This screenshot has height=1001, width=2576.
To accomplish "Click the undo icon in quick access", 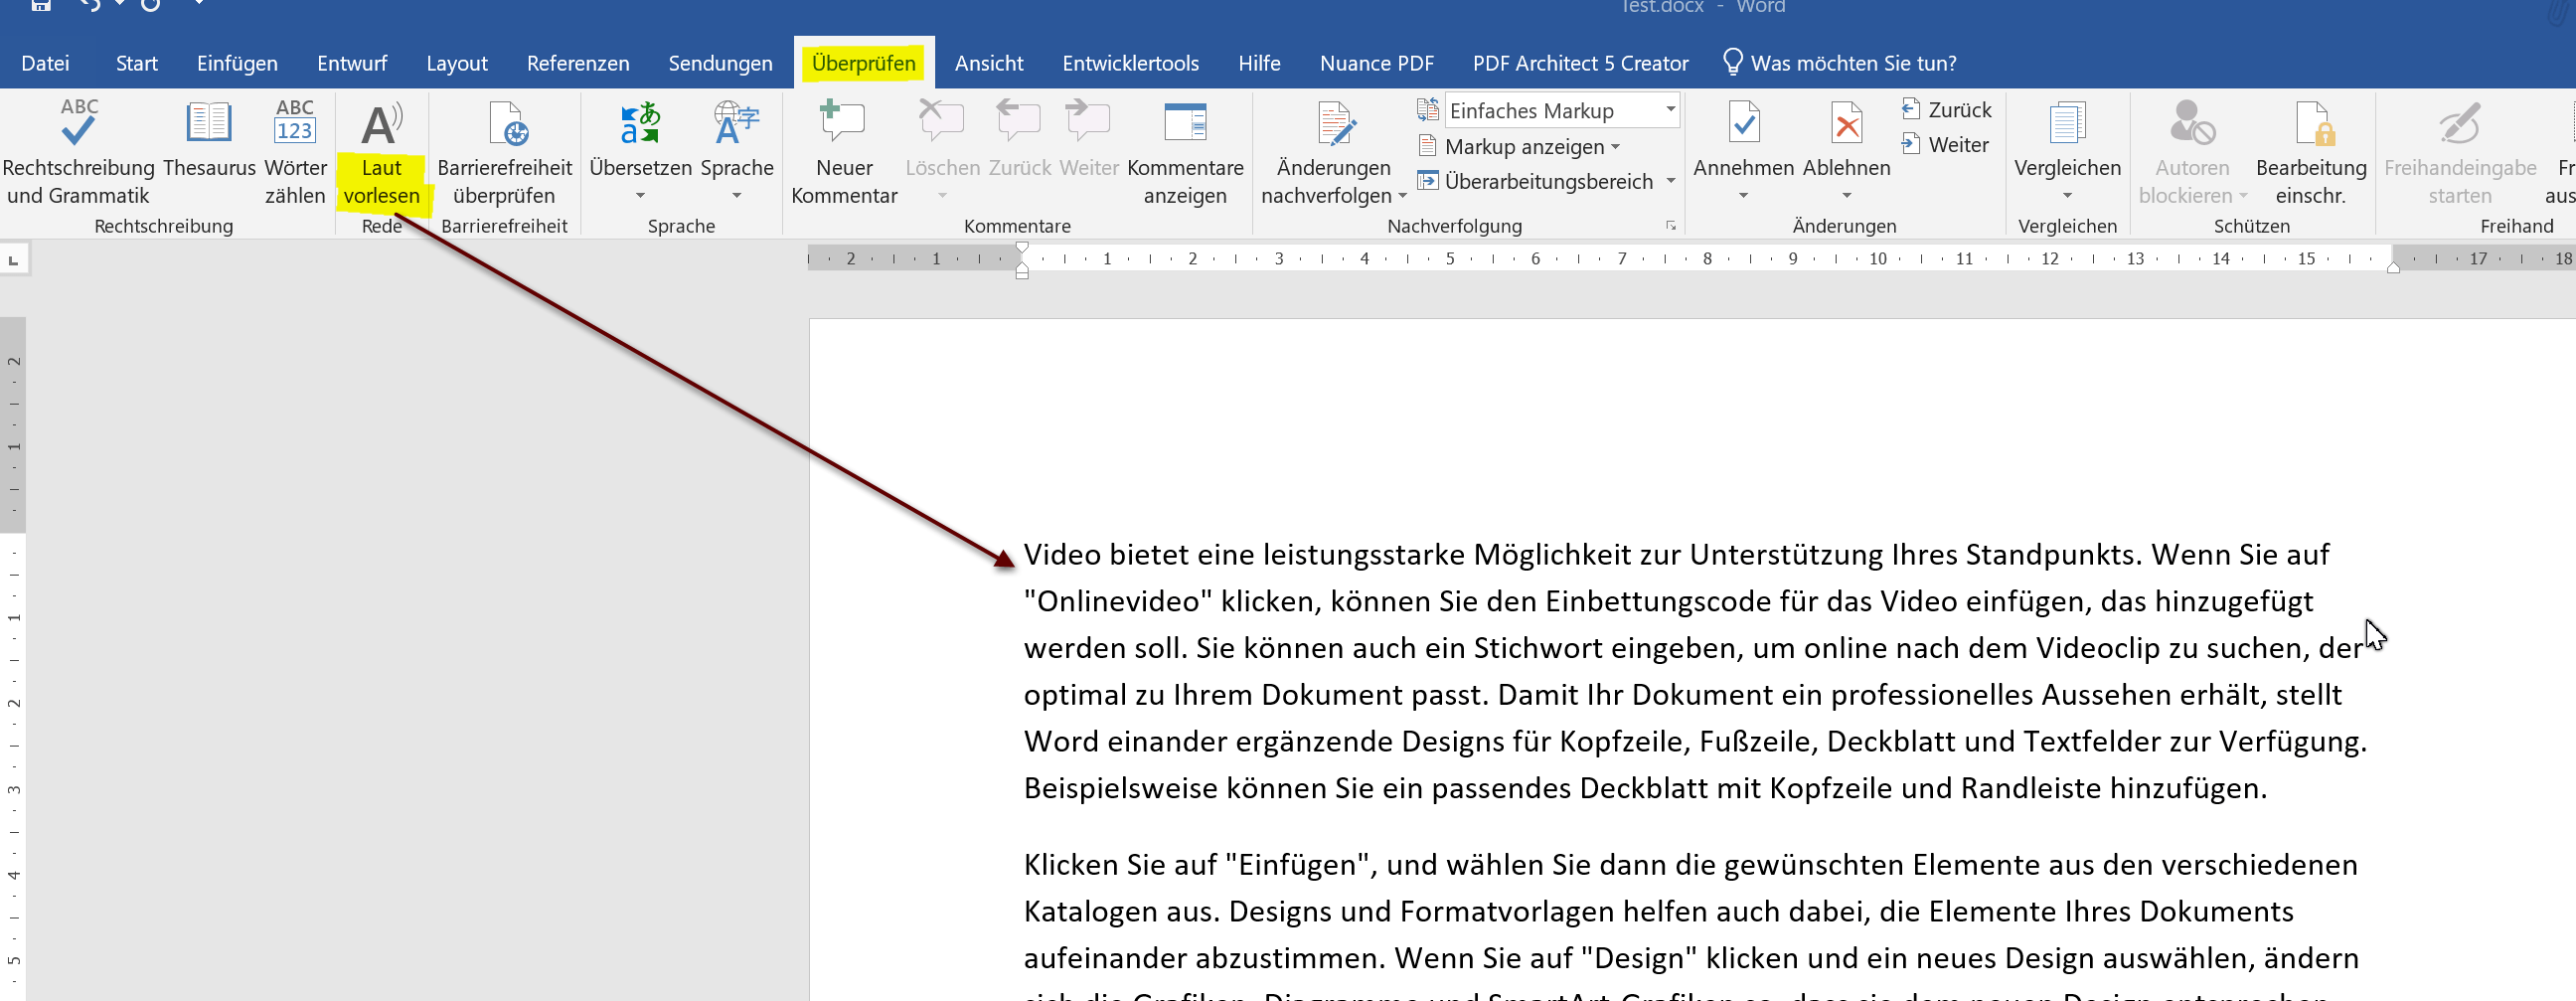I will point(90,5).
